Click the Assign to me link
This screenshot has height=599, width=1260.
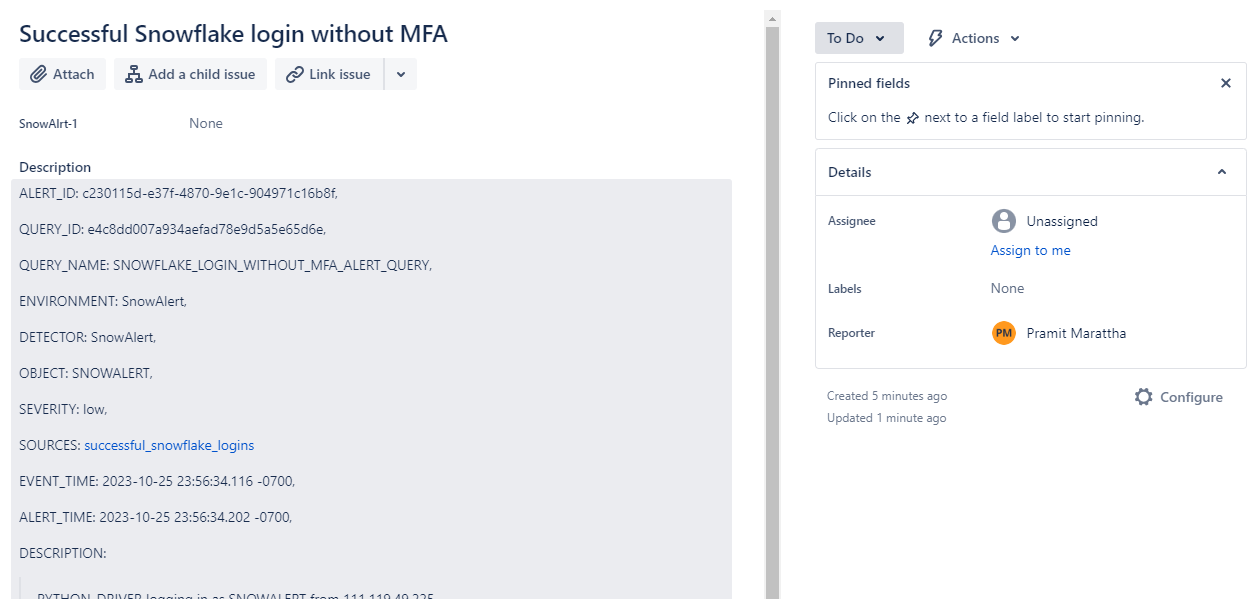pyautogui.click(x=1030, y=250)
